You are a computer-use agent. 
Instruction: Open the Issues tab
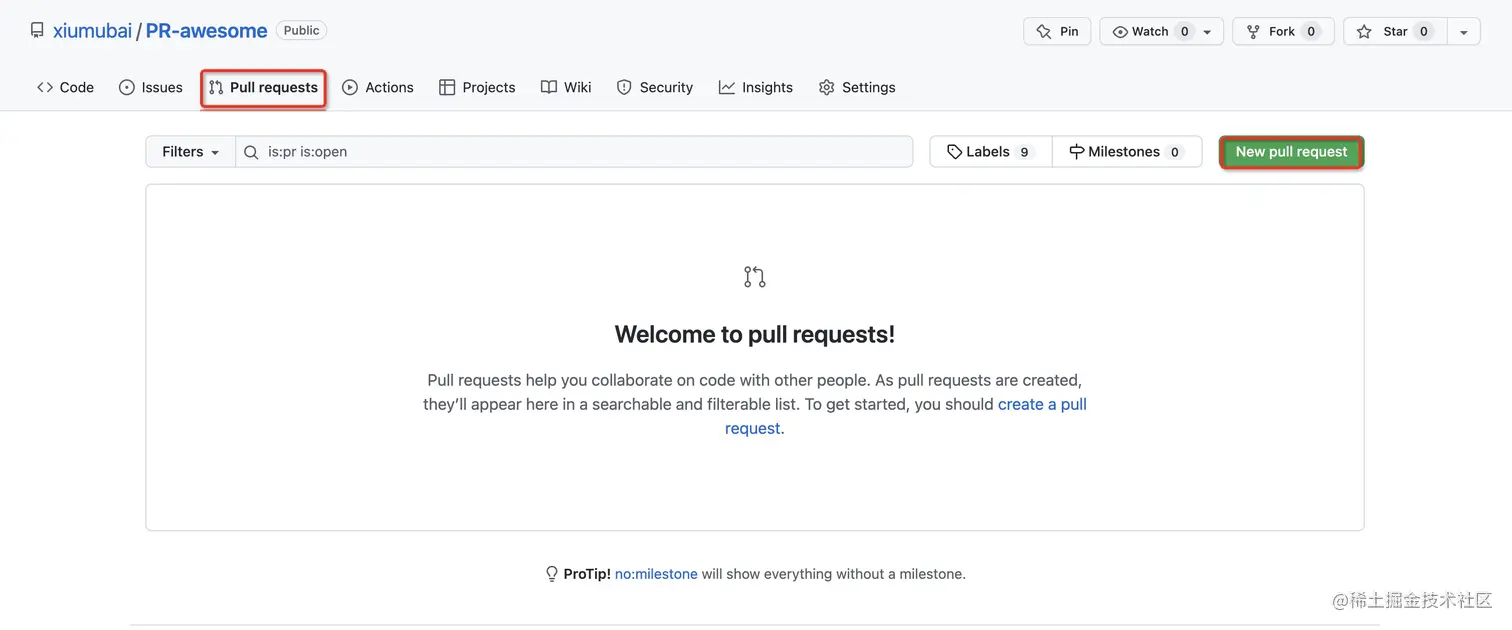[151, 87]
